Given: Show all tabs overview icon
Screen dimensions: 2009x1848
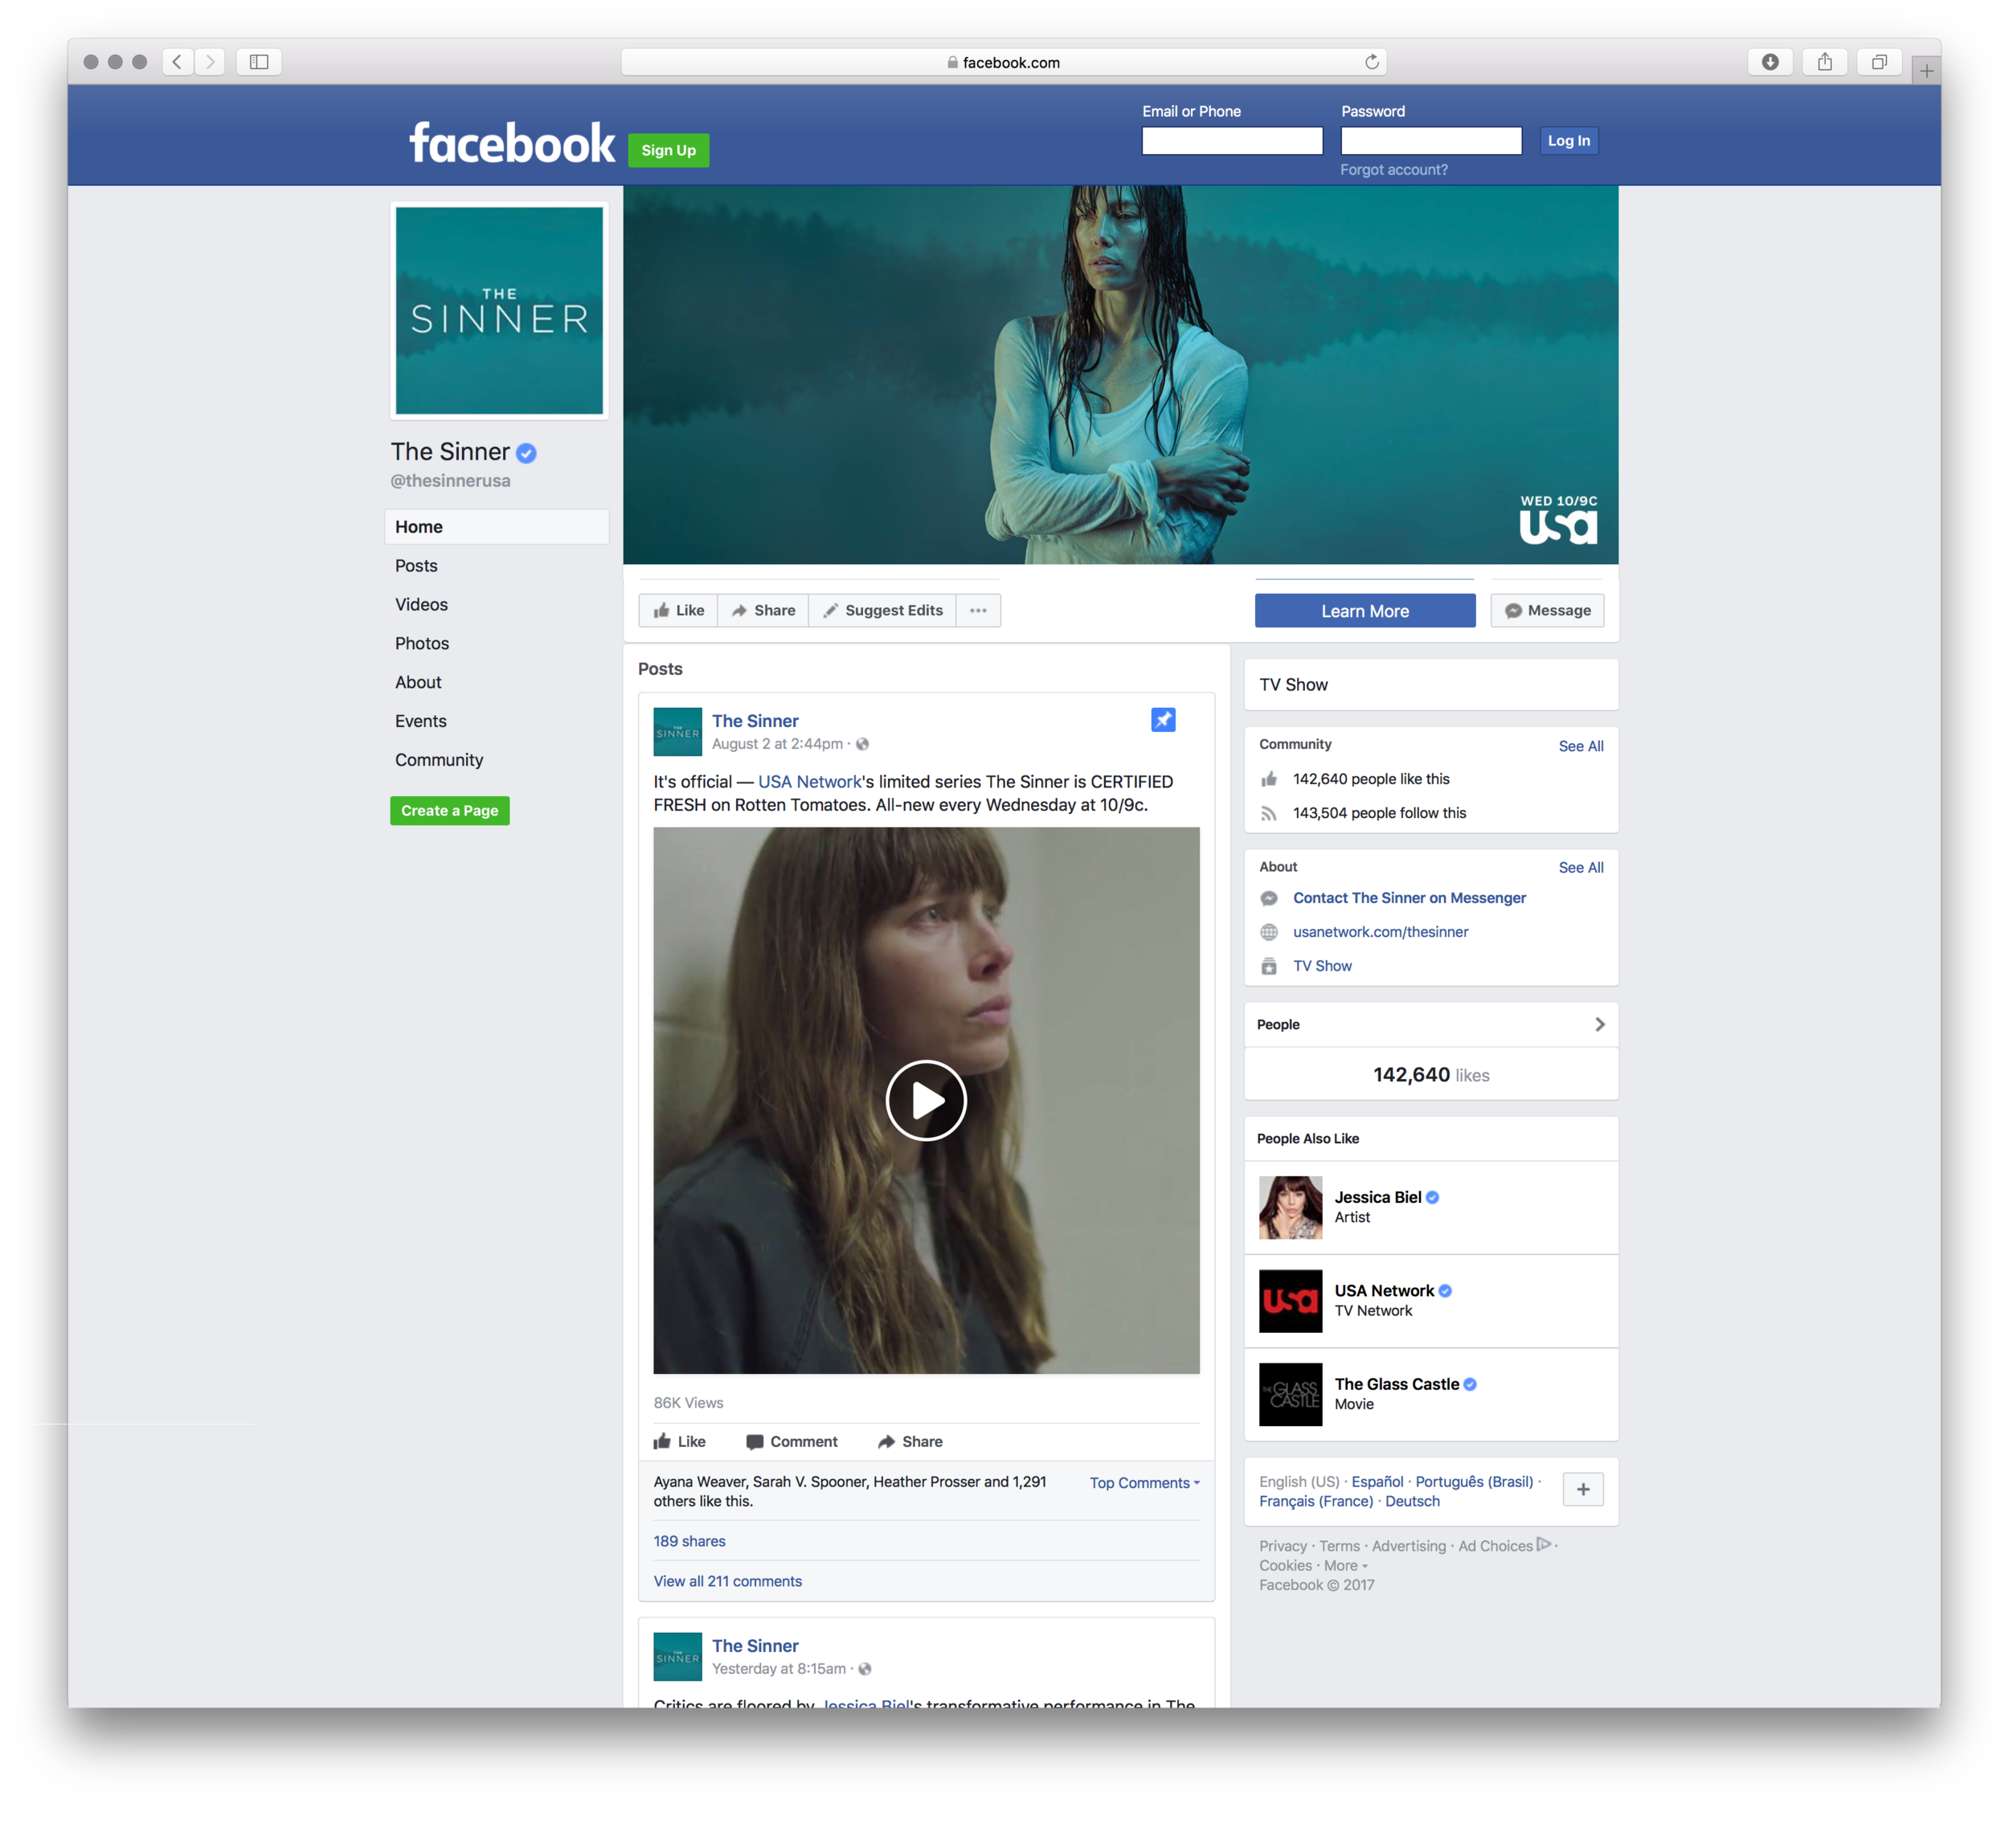Looking at the screenshot, I should click(x=1878, y=62).
